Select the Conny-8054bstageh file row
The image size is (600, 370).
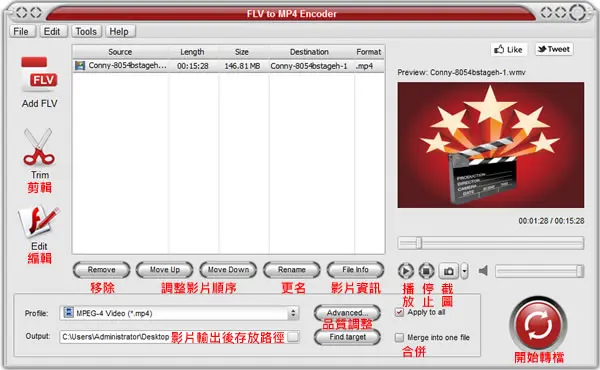click(228, 66)
